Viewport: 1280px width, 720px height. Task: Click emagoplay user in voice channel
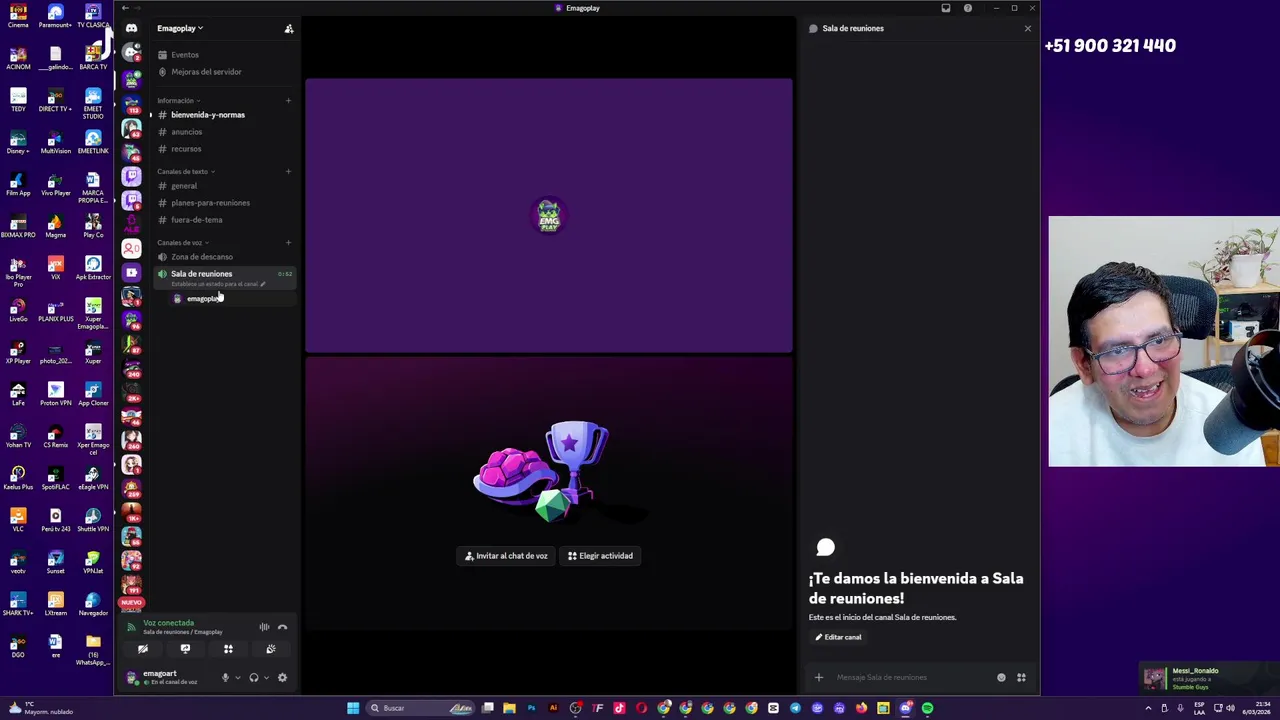[203, 299]
